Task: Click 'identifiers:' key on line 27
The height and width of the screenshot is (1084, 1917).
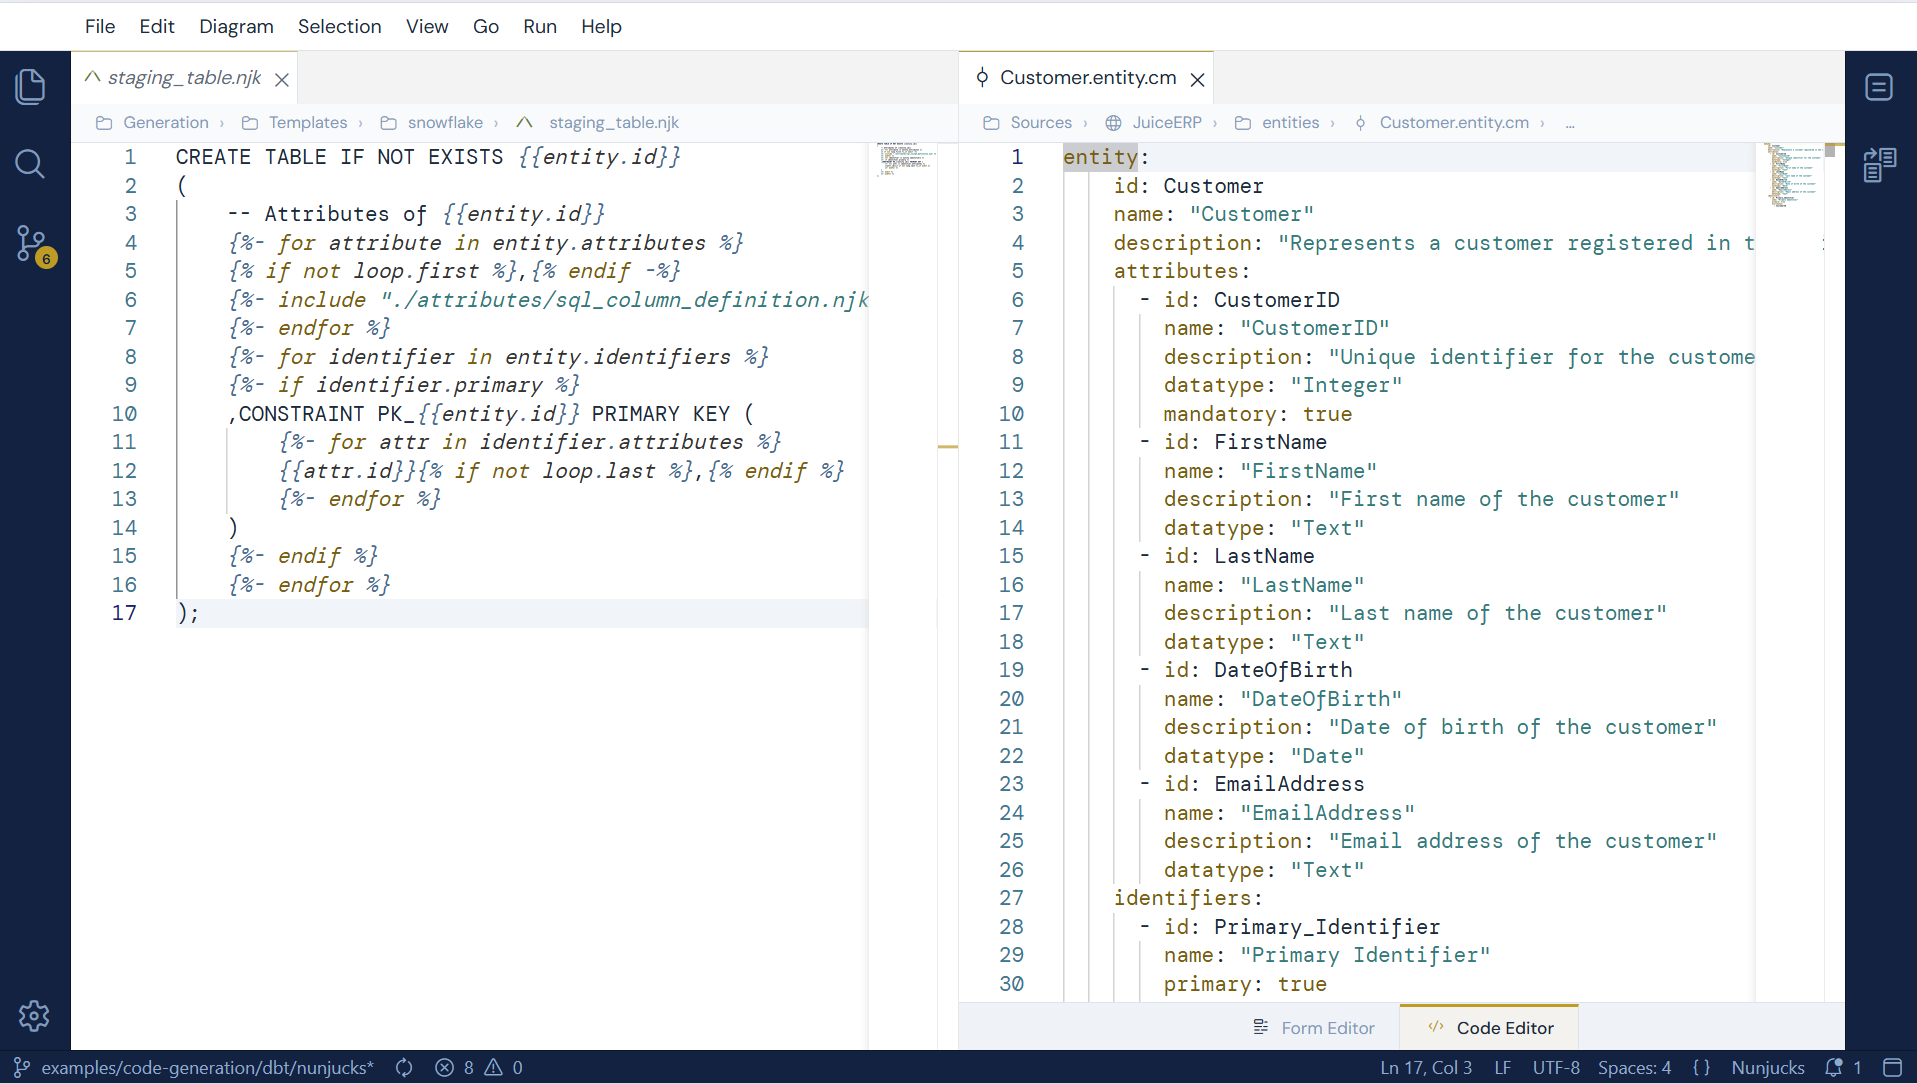Action: tap(1188, 898)
